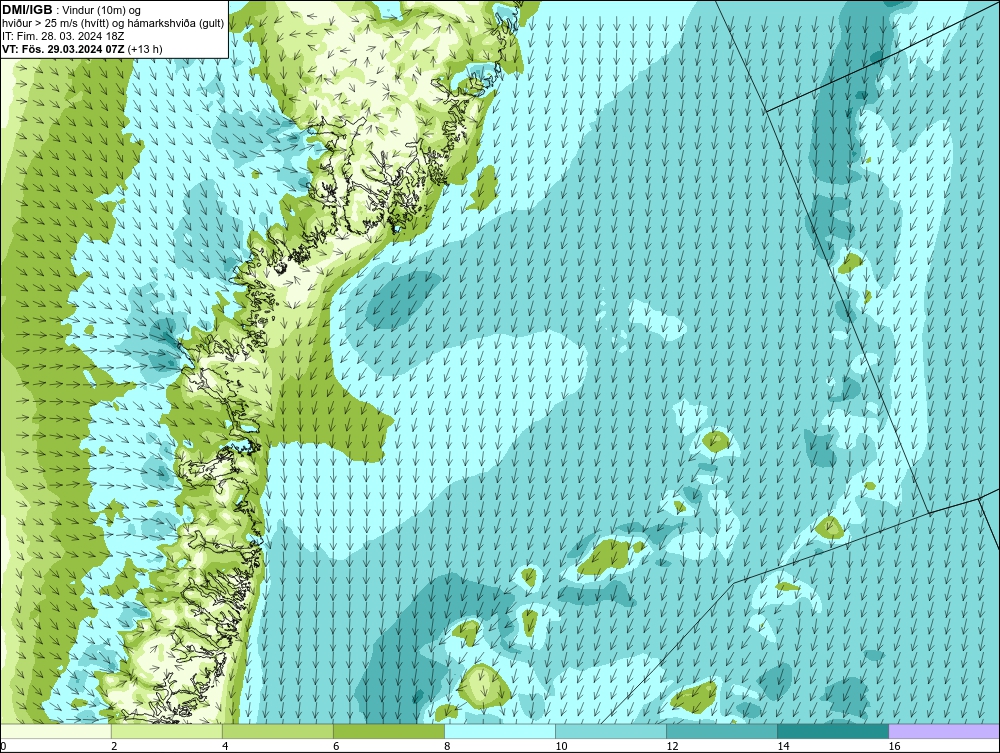Click the legend scale value "8"
The image size is (1000, 753).
pos(447,746)
